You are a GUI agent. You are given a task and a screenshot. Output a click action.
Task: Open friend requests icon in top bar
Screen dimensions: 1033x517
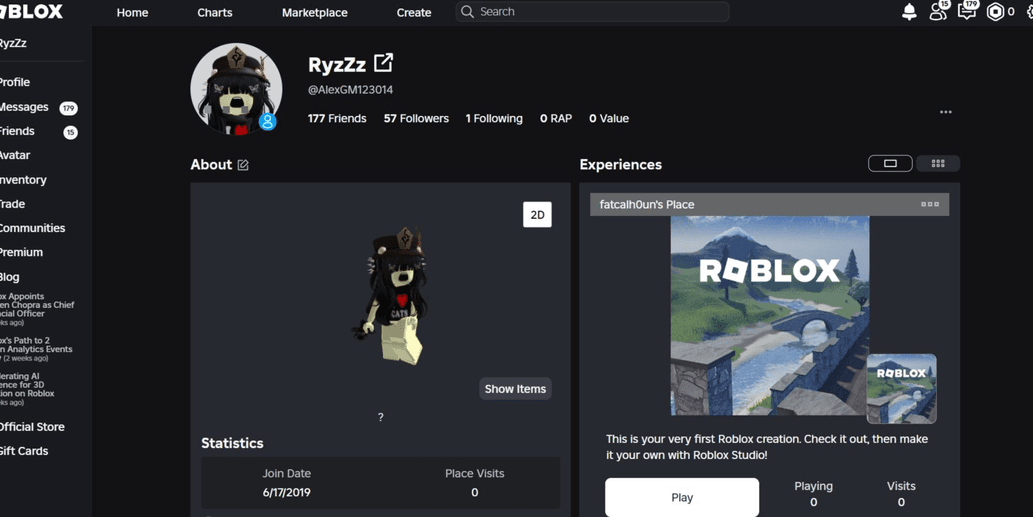coord(939,11)
